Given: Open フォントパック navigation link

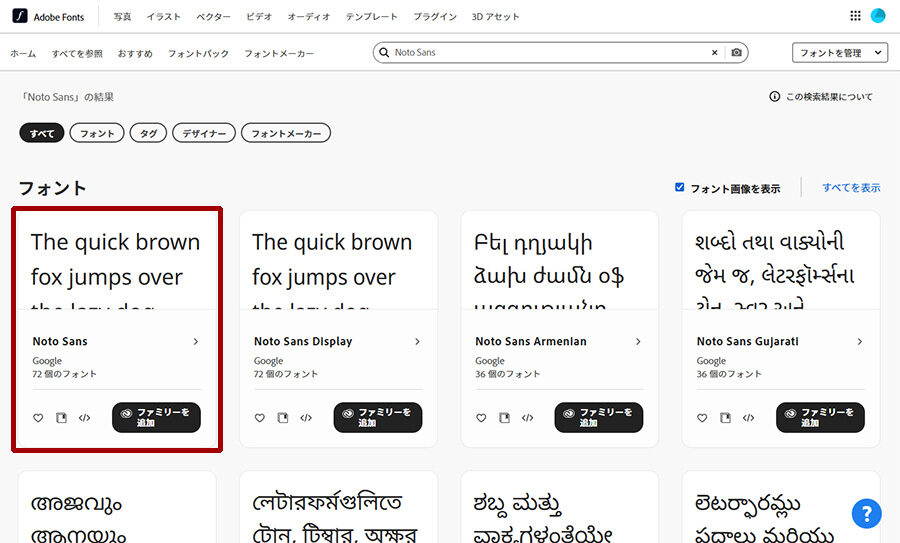Looking at the screenshot, I should click(198, 53).
